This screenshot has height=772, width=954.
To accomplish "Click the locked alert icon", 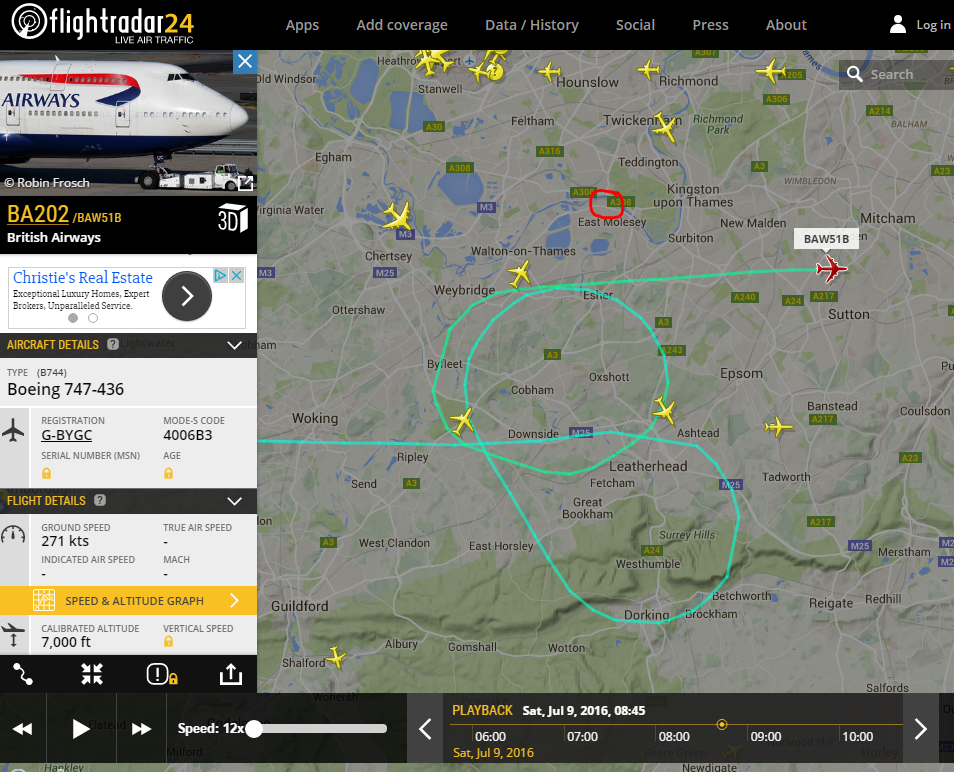I will (x=162, y=674).
